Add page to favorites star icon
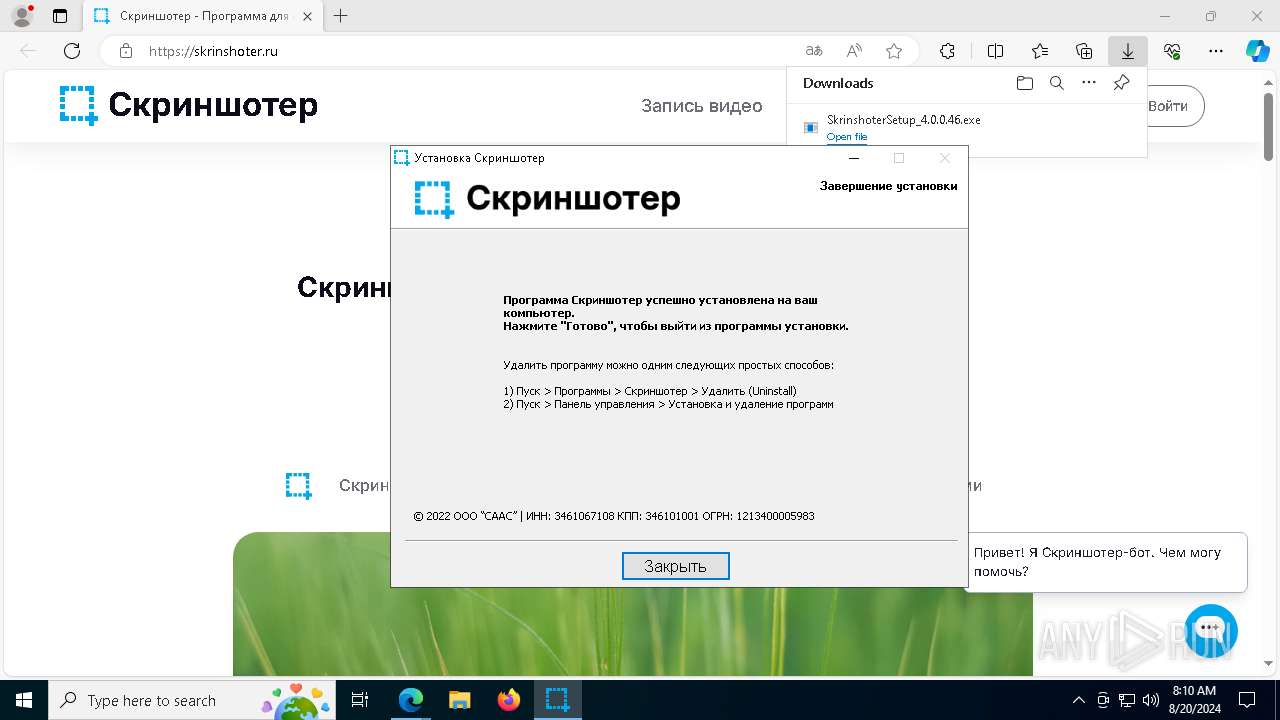This screenshot has height=720, width=1280. tap(894, 51)
